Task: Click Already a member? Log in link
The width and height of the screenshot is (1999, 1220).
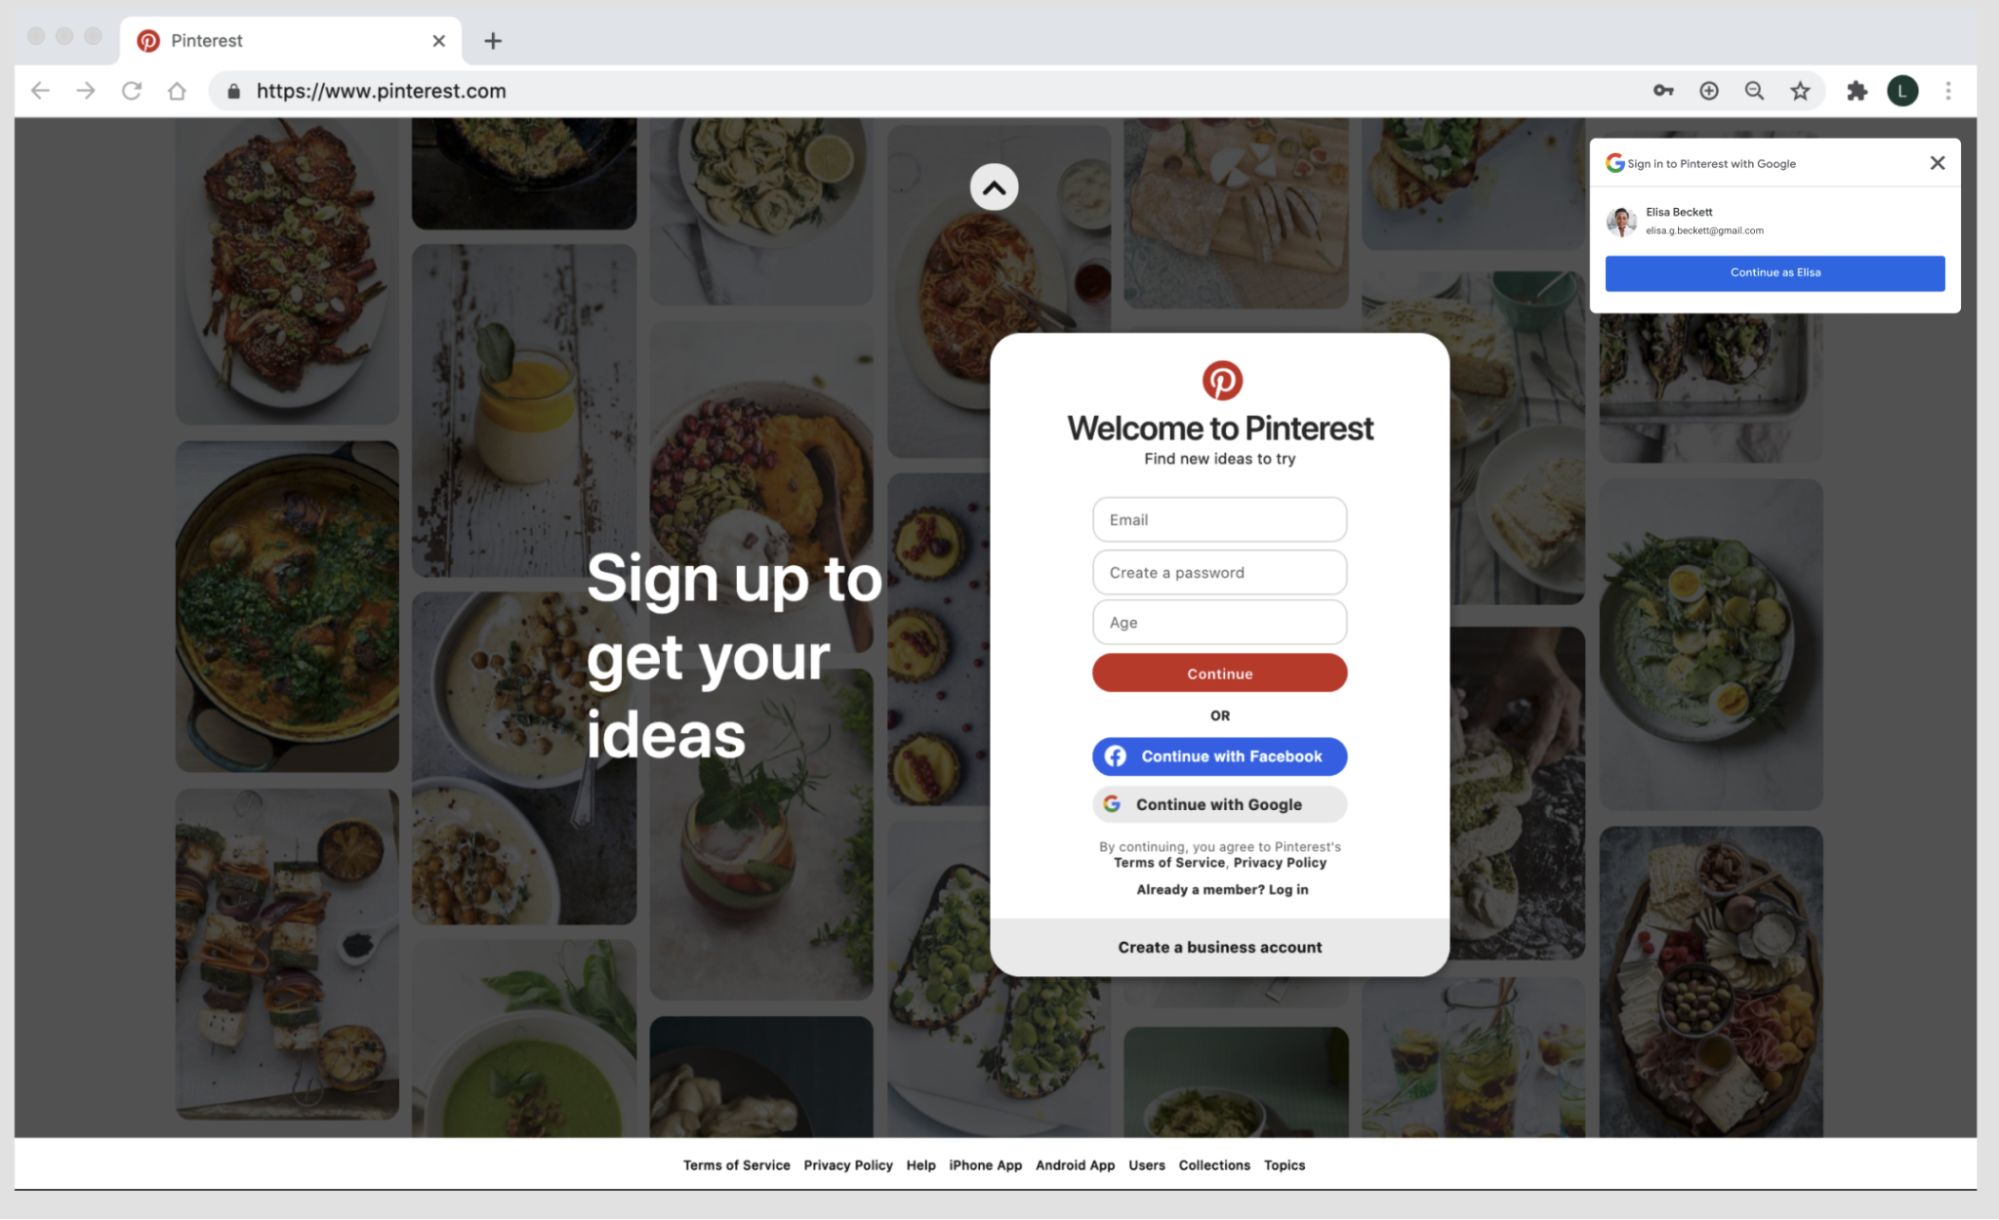Action: 1219,889
